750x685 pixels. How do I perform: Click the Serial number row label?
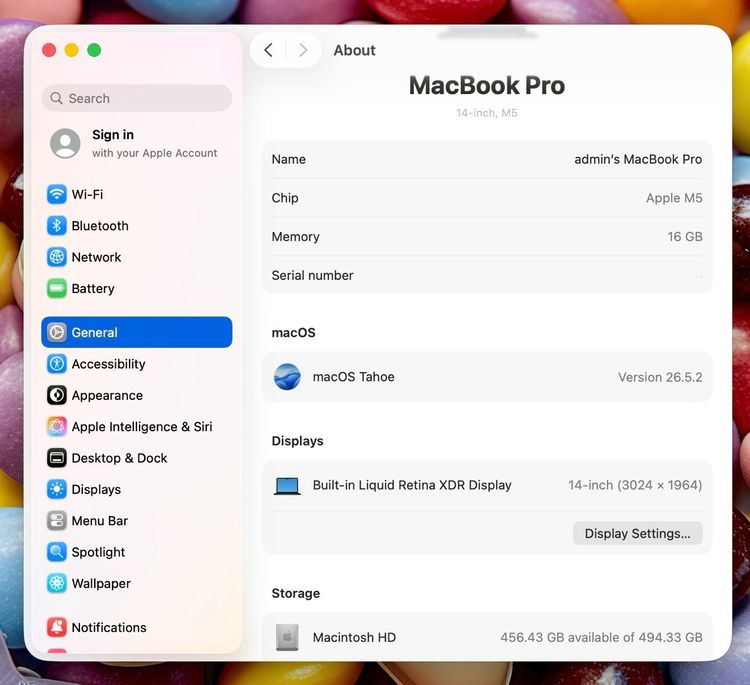(x=312, y=276)
